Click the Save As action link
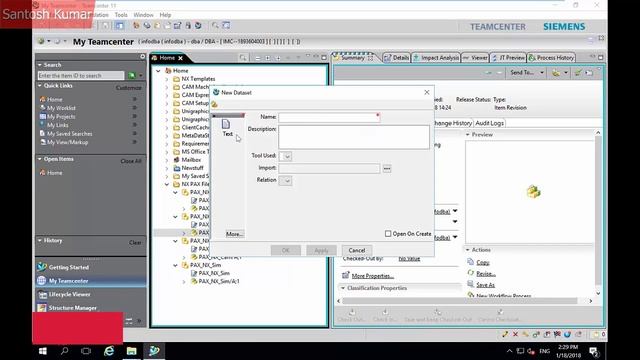The height and width of the screenshot is (360, 640). coord(485,285)
